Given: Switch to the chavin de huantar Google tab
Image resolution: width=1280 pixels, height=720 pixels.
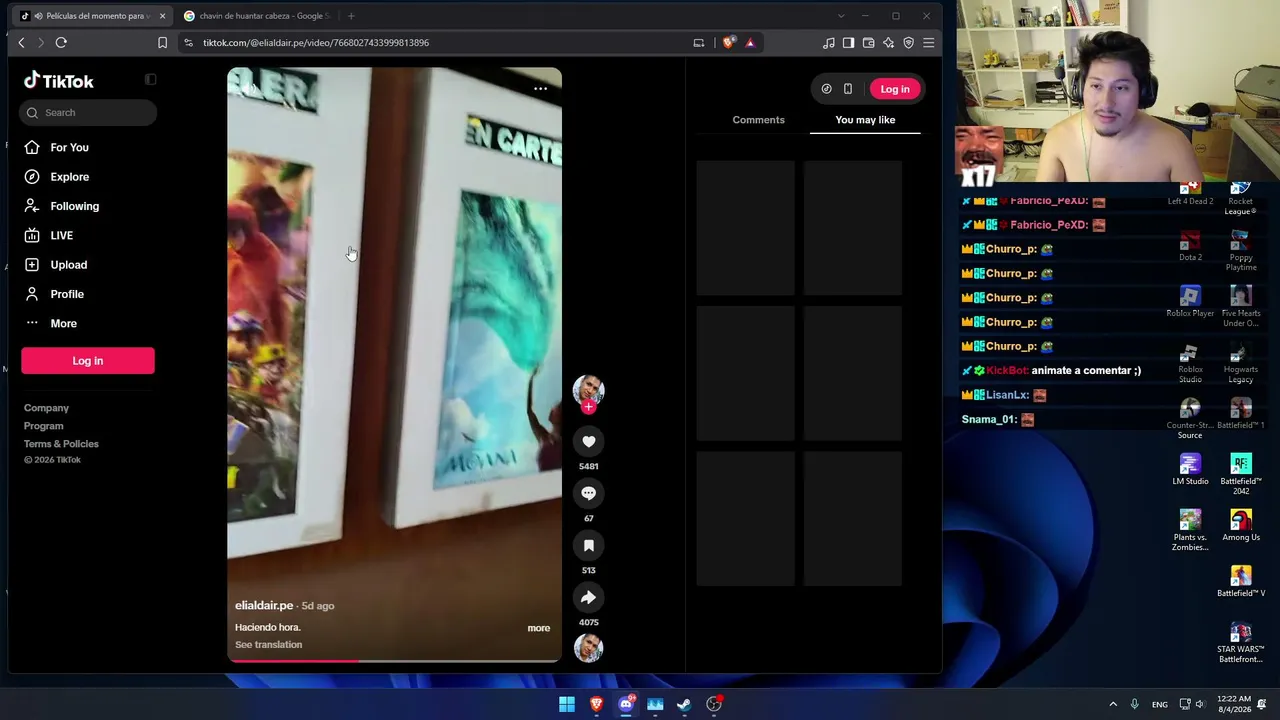Looking at the screenshot, I should point(258,16).
